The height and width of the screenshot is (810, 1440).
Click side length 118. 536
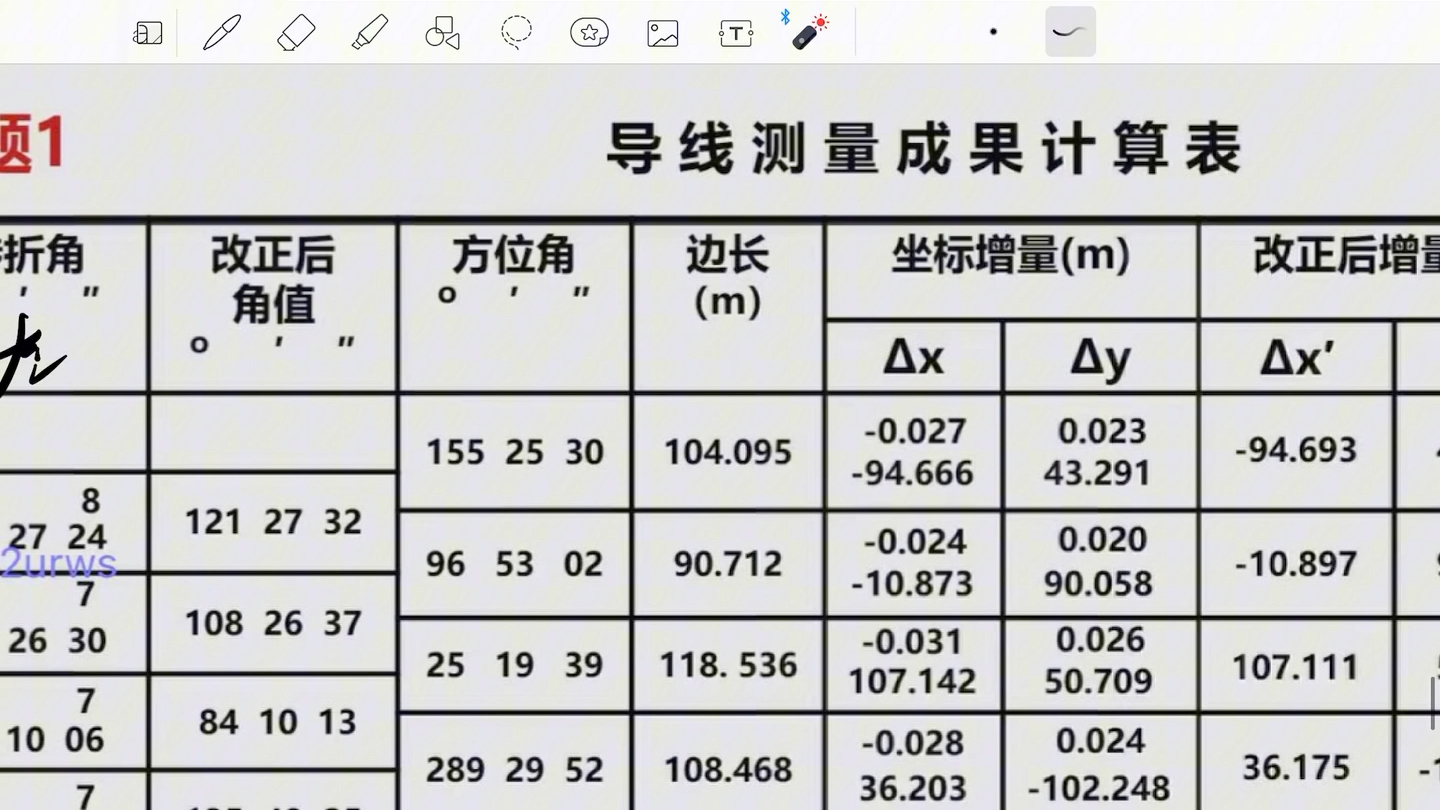point(728,665)
